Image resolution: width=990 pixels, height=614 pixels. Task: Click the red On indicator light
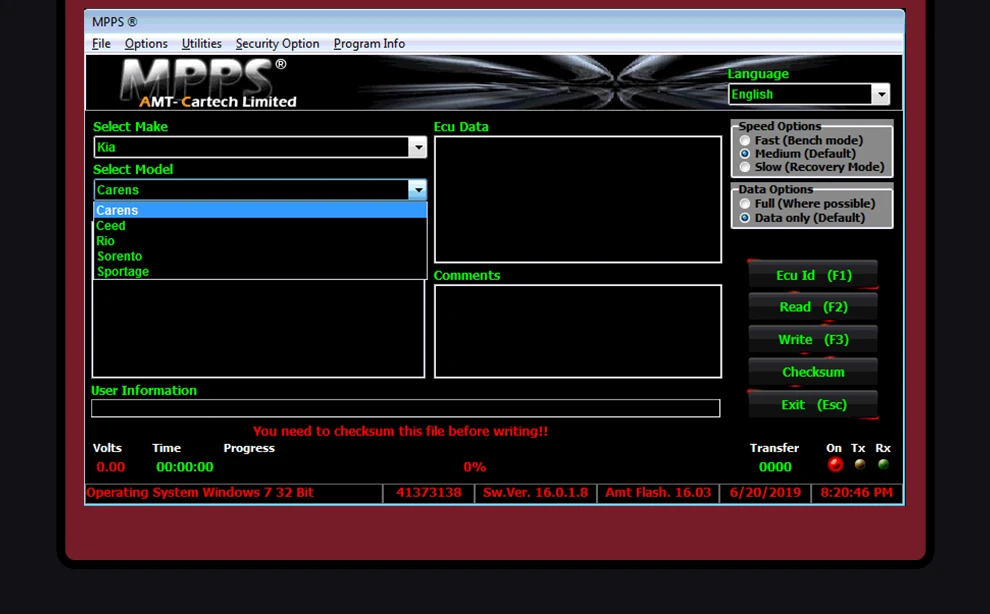point(835,465)
